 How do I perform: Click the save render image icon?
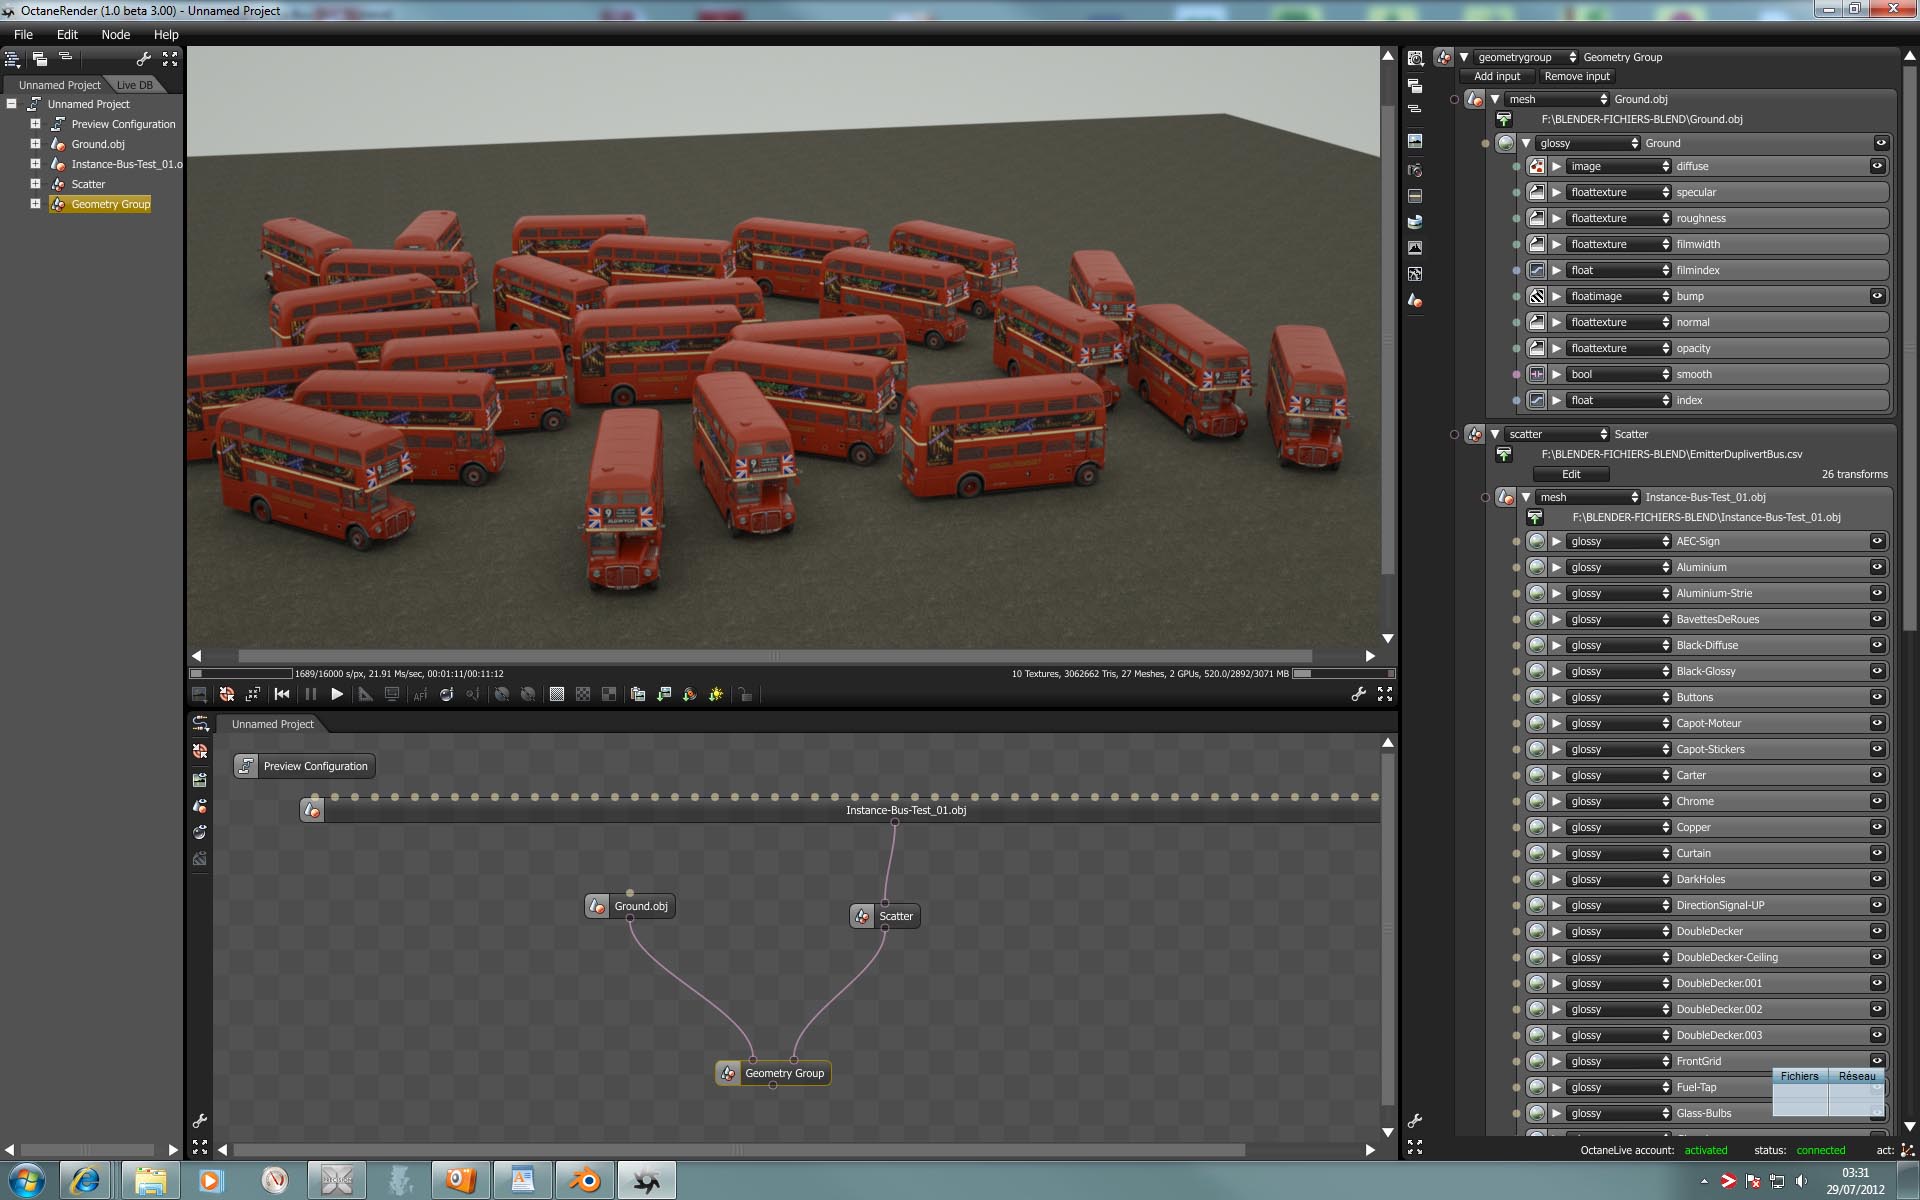pos(663,694)
